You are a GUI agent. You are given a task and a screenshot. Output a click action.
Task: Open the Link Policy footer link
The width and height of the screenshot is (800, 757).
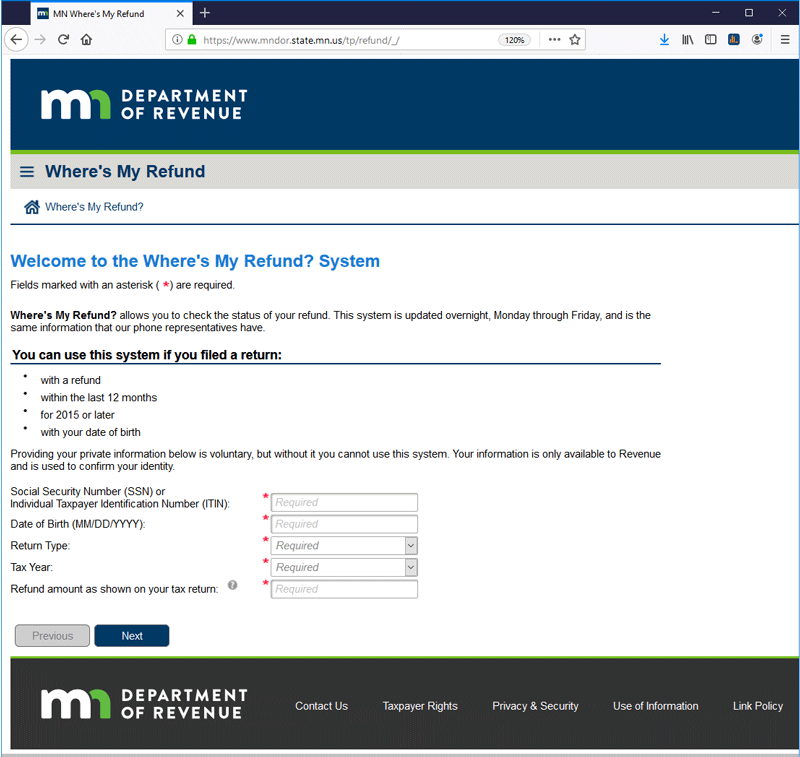[x=758, y=706]
